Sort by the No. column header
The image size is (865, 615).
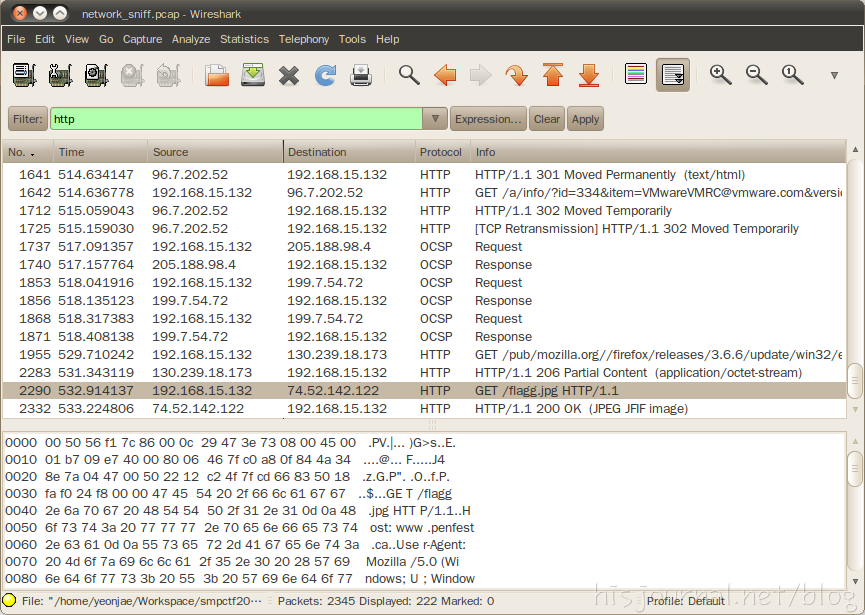tap(28, 152)
